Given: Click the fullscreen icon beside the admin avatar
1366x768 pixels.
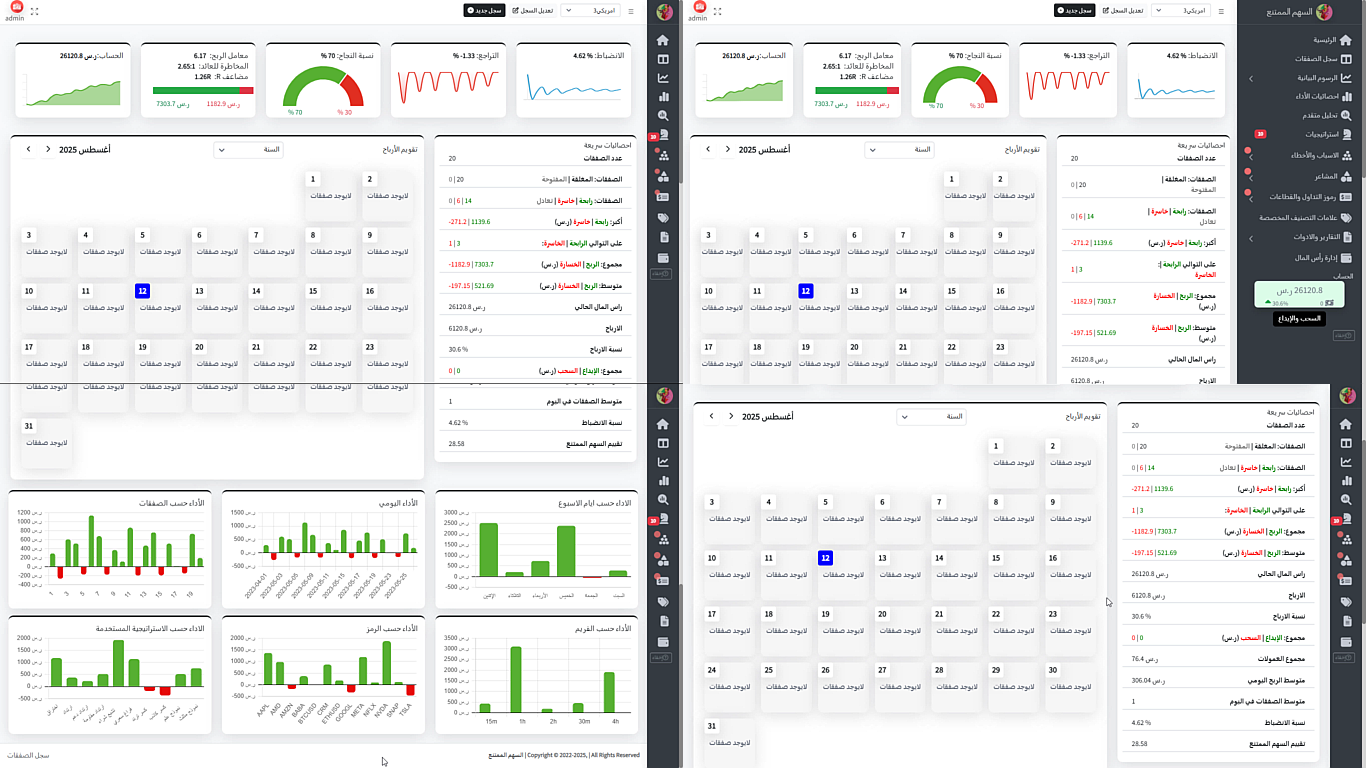Looking at the screenshot, I should coord(35,11).
